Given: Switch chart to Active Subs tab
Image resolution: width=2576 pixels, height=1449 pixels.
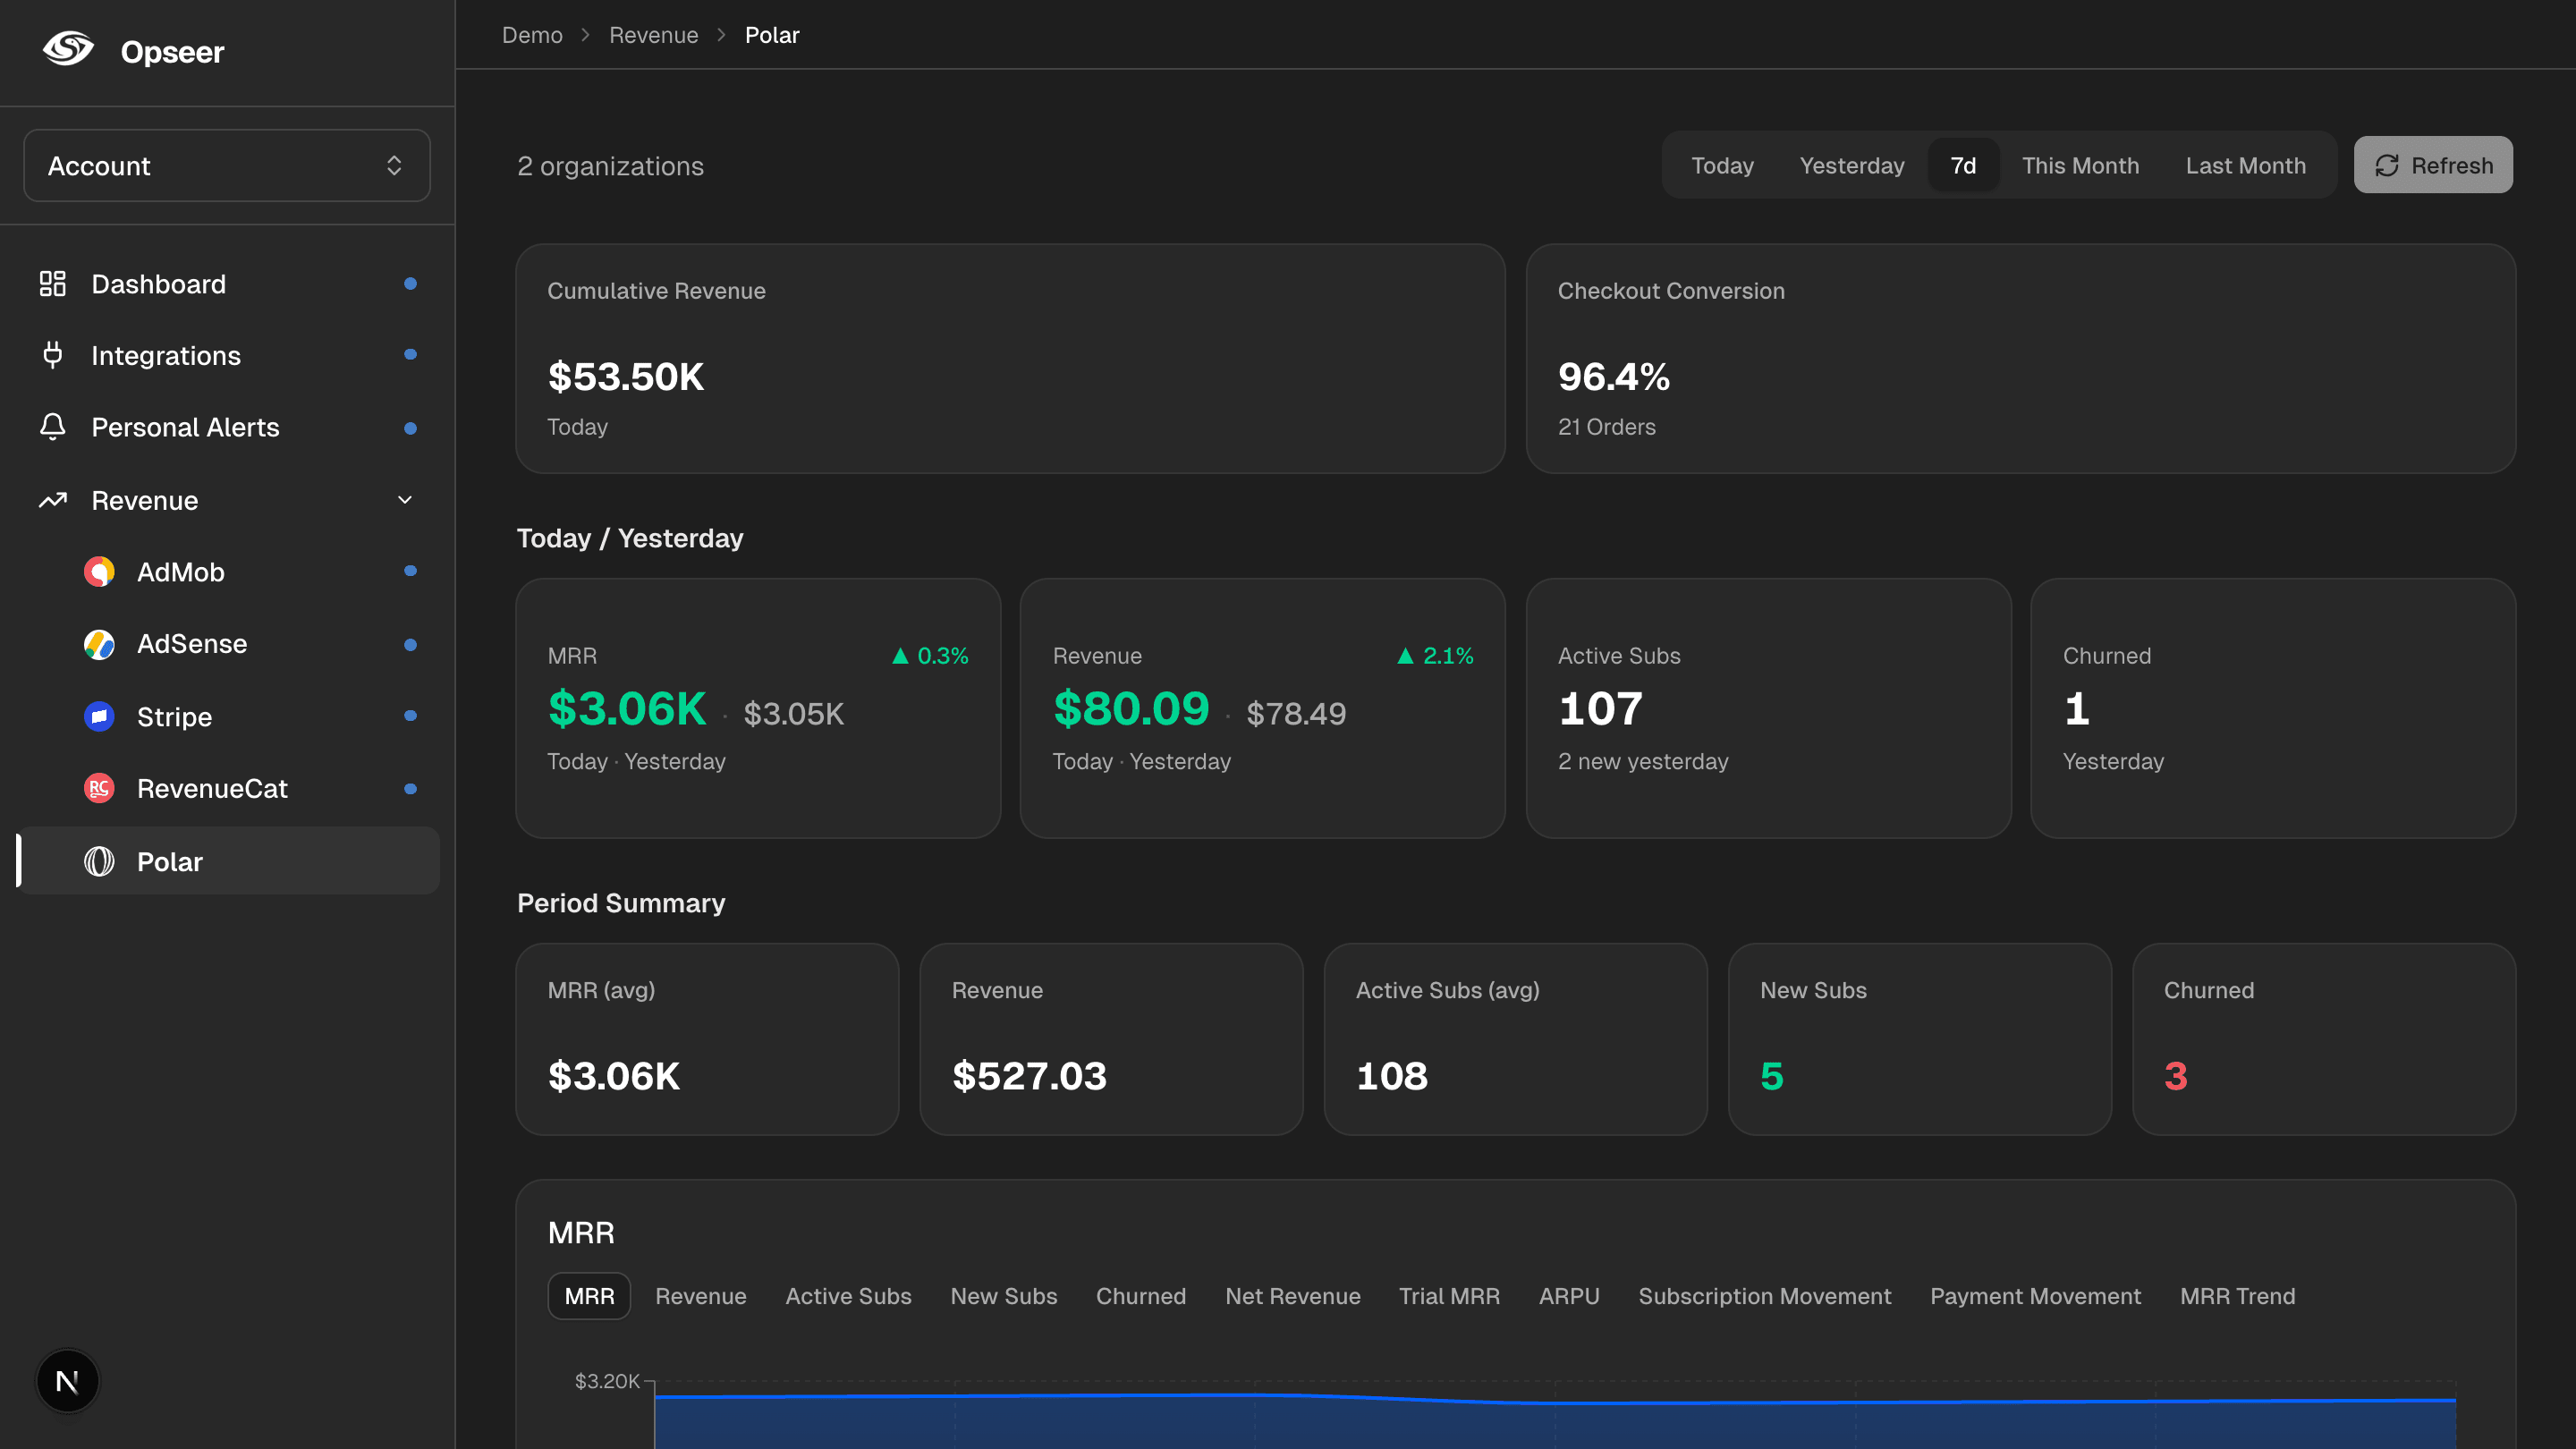Looking at the screenshot, I should click(848, 1296).
